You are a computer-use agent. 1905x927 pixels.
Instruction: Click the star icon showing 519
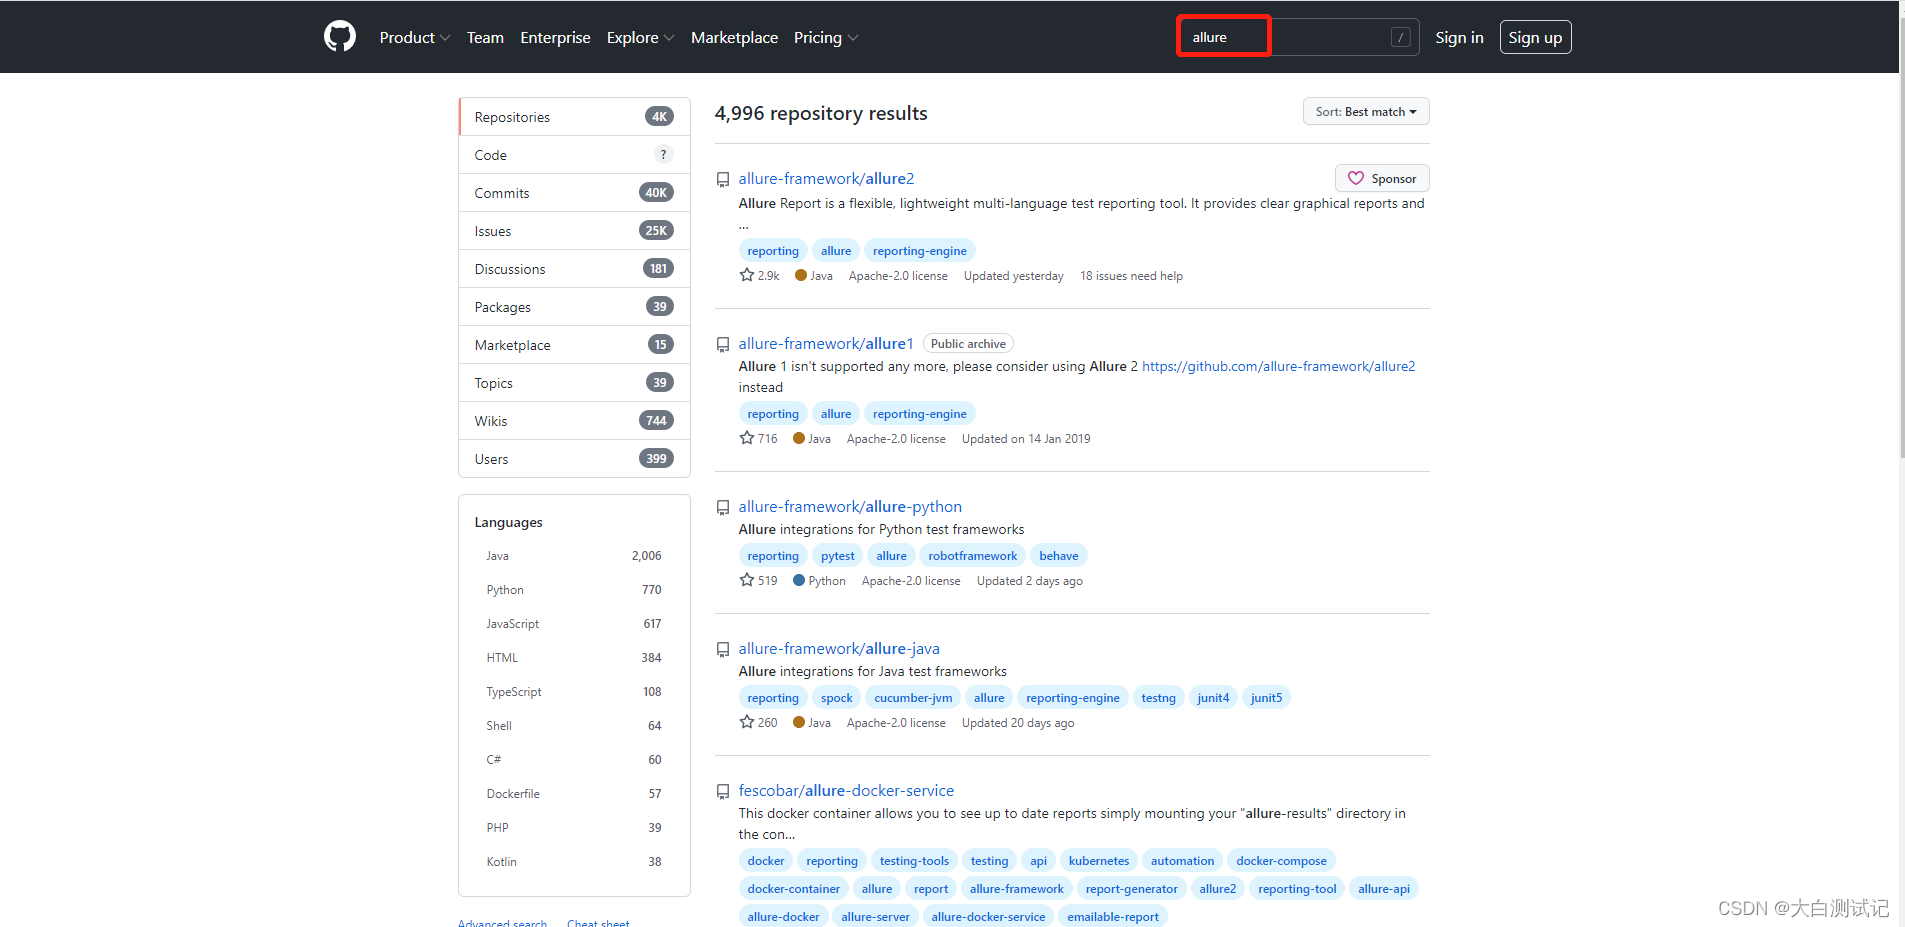click(747, 580)
